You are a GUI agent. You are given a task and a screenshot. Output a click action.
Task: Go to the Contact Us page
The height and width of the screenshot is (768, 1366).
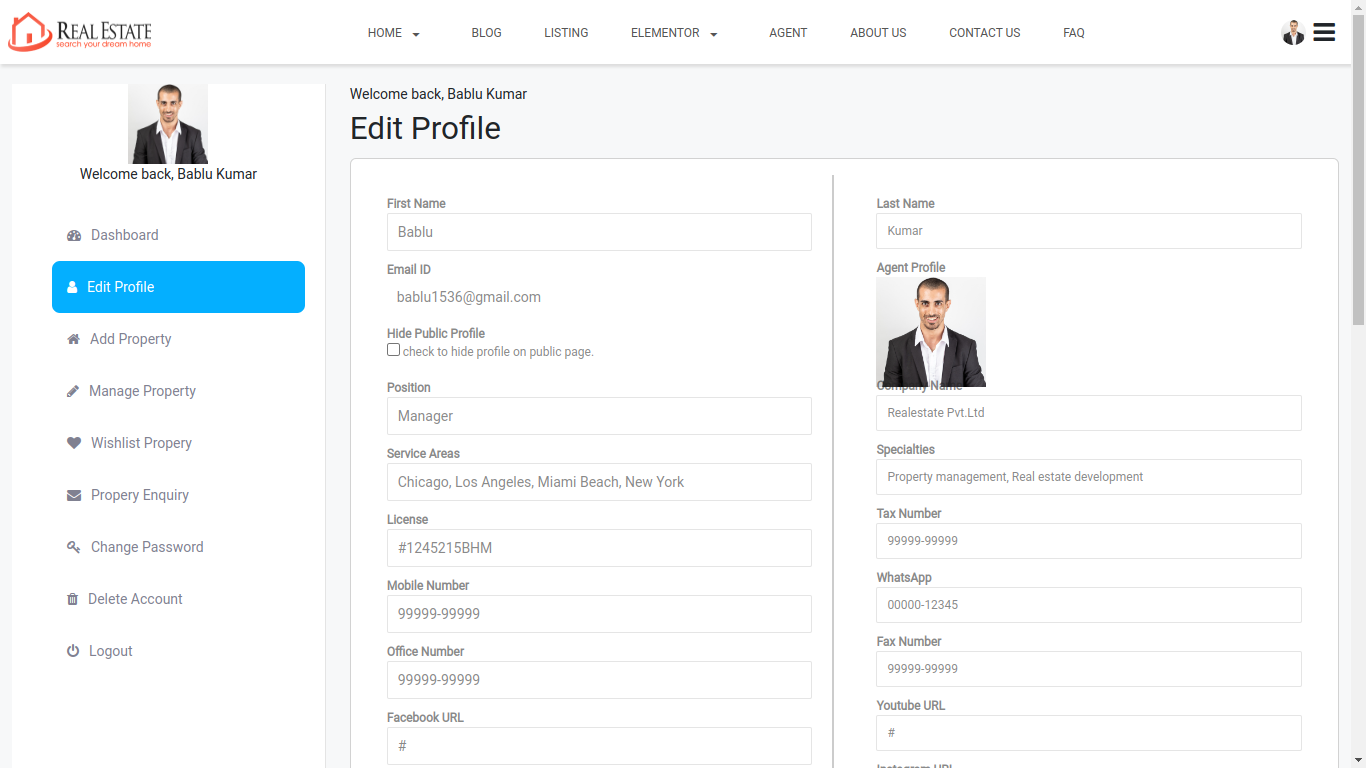coord(984,33)
